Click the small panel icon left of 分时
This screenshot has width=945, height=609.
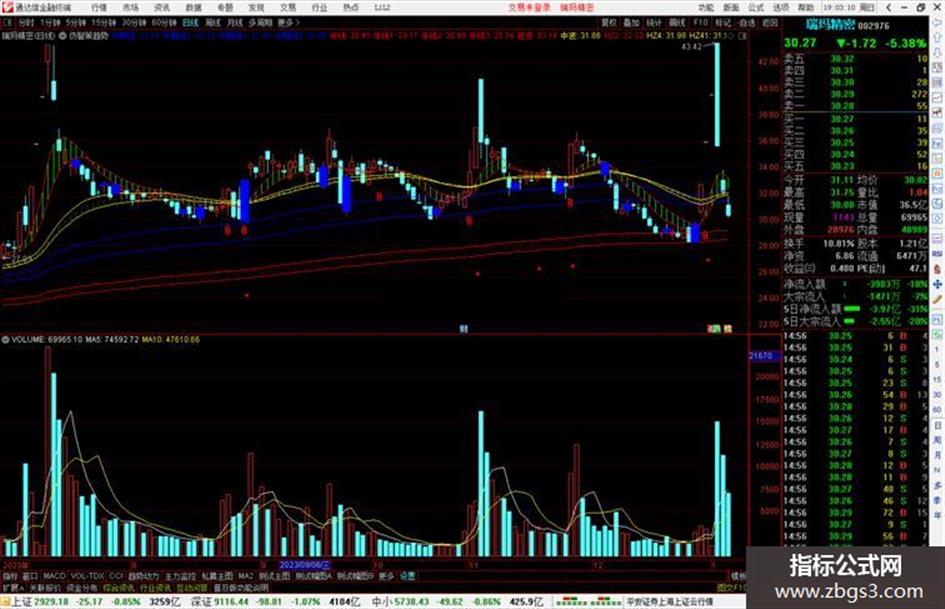click(x=8, y=23)
